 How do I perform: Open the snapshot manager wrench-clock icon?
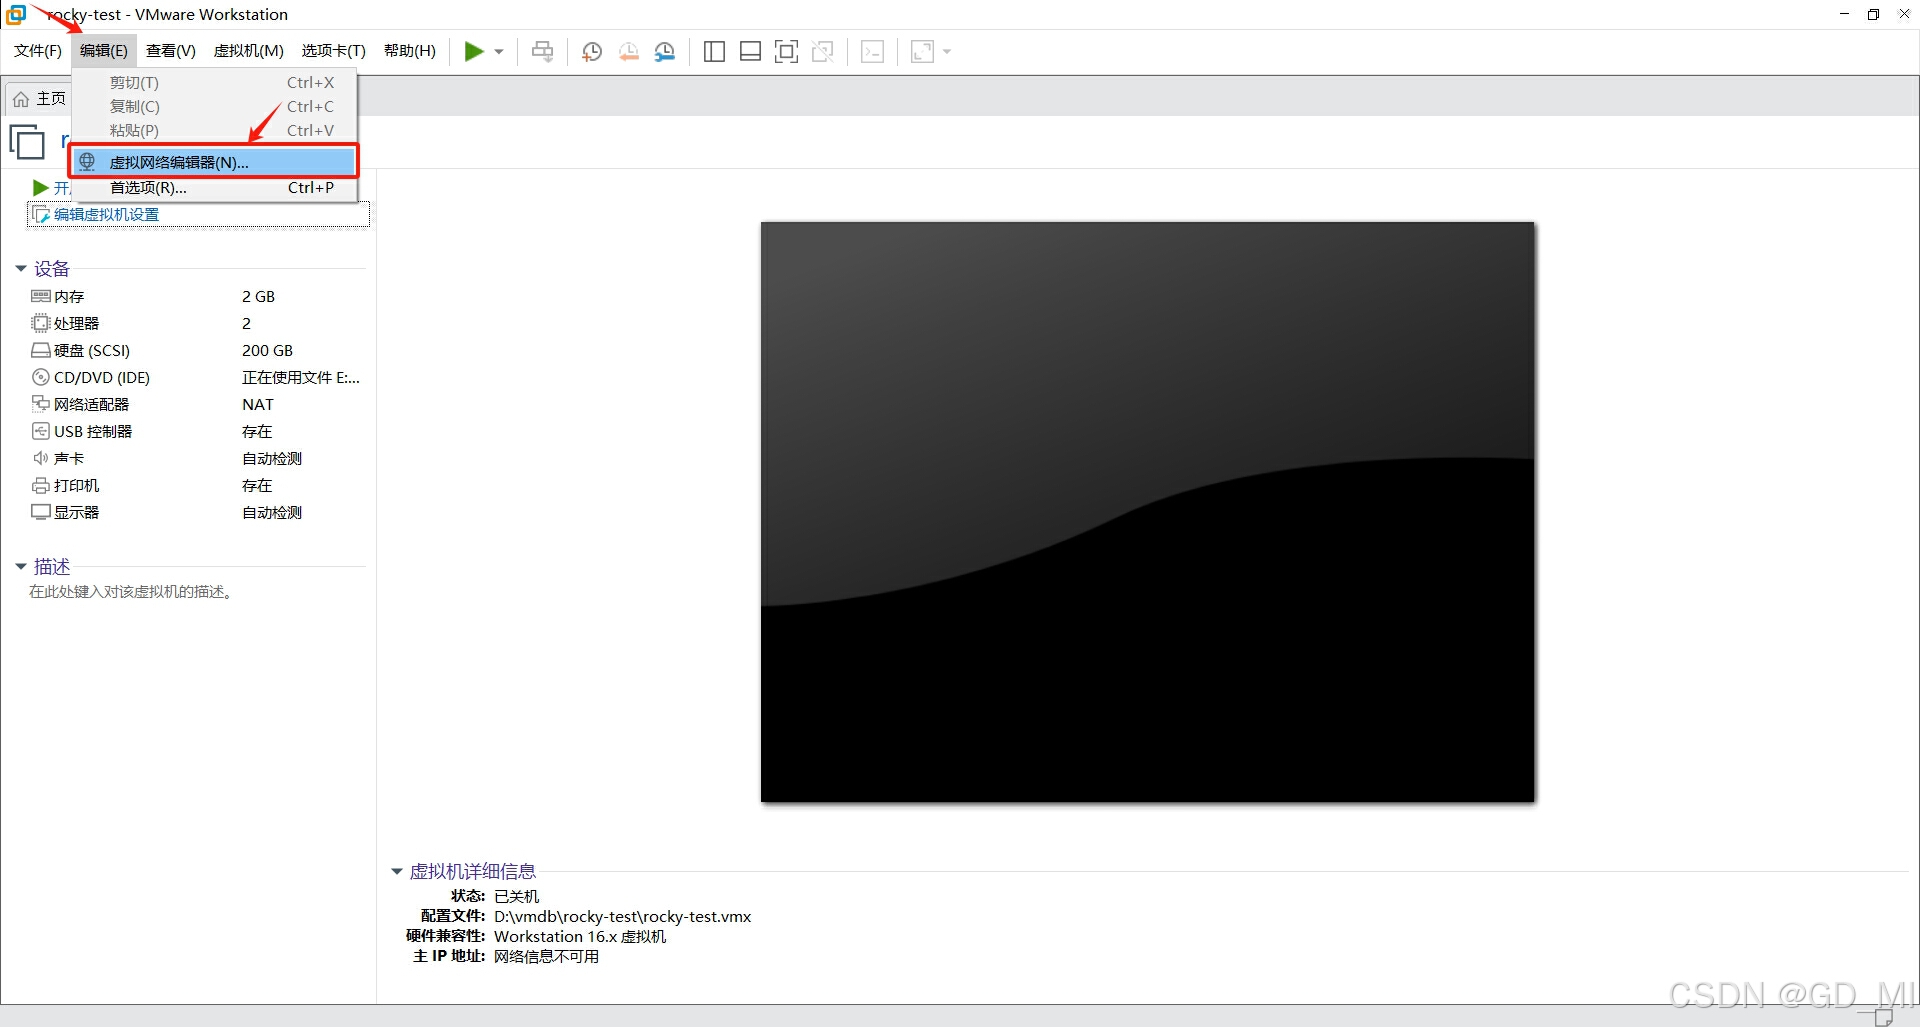tap(665, 52)
